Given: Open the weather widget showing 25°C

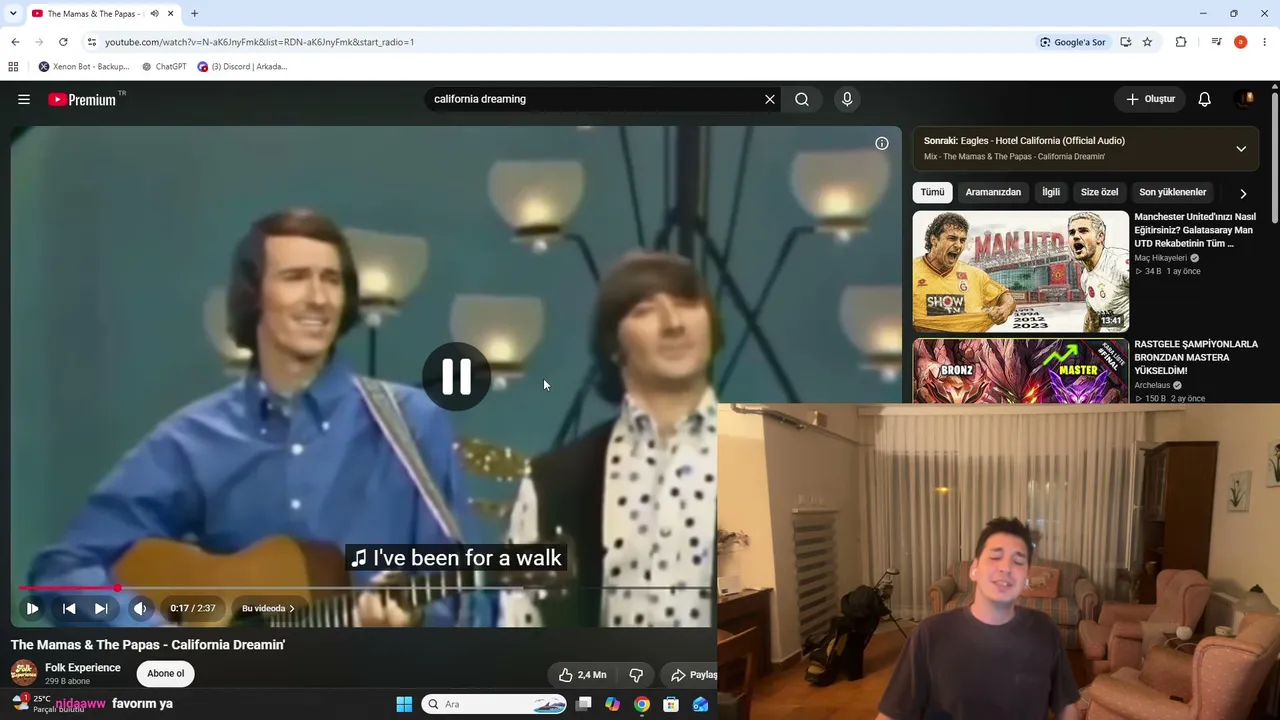Looking at the screenshot, I should click(x=50, y=703).
